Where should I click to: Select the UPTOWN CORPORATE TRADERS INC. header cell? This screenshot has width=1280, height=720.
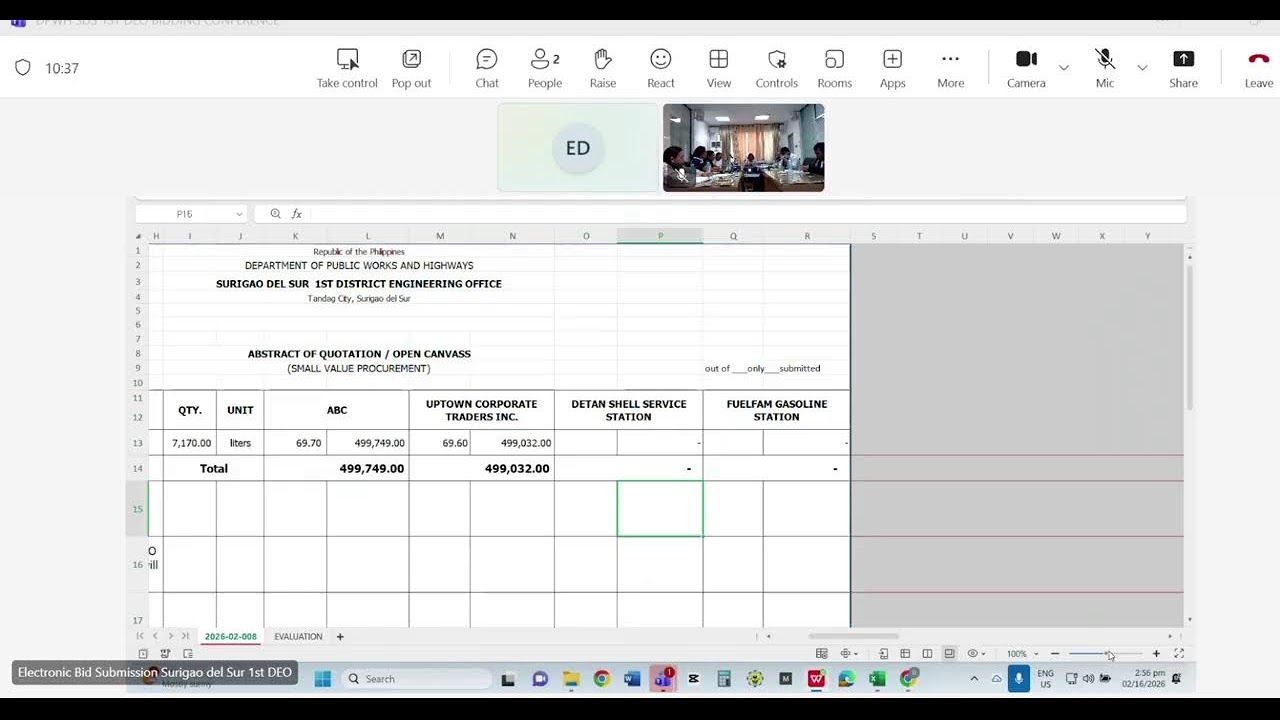(x=481, y=410)
